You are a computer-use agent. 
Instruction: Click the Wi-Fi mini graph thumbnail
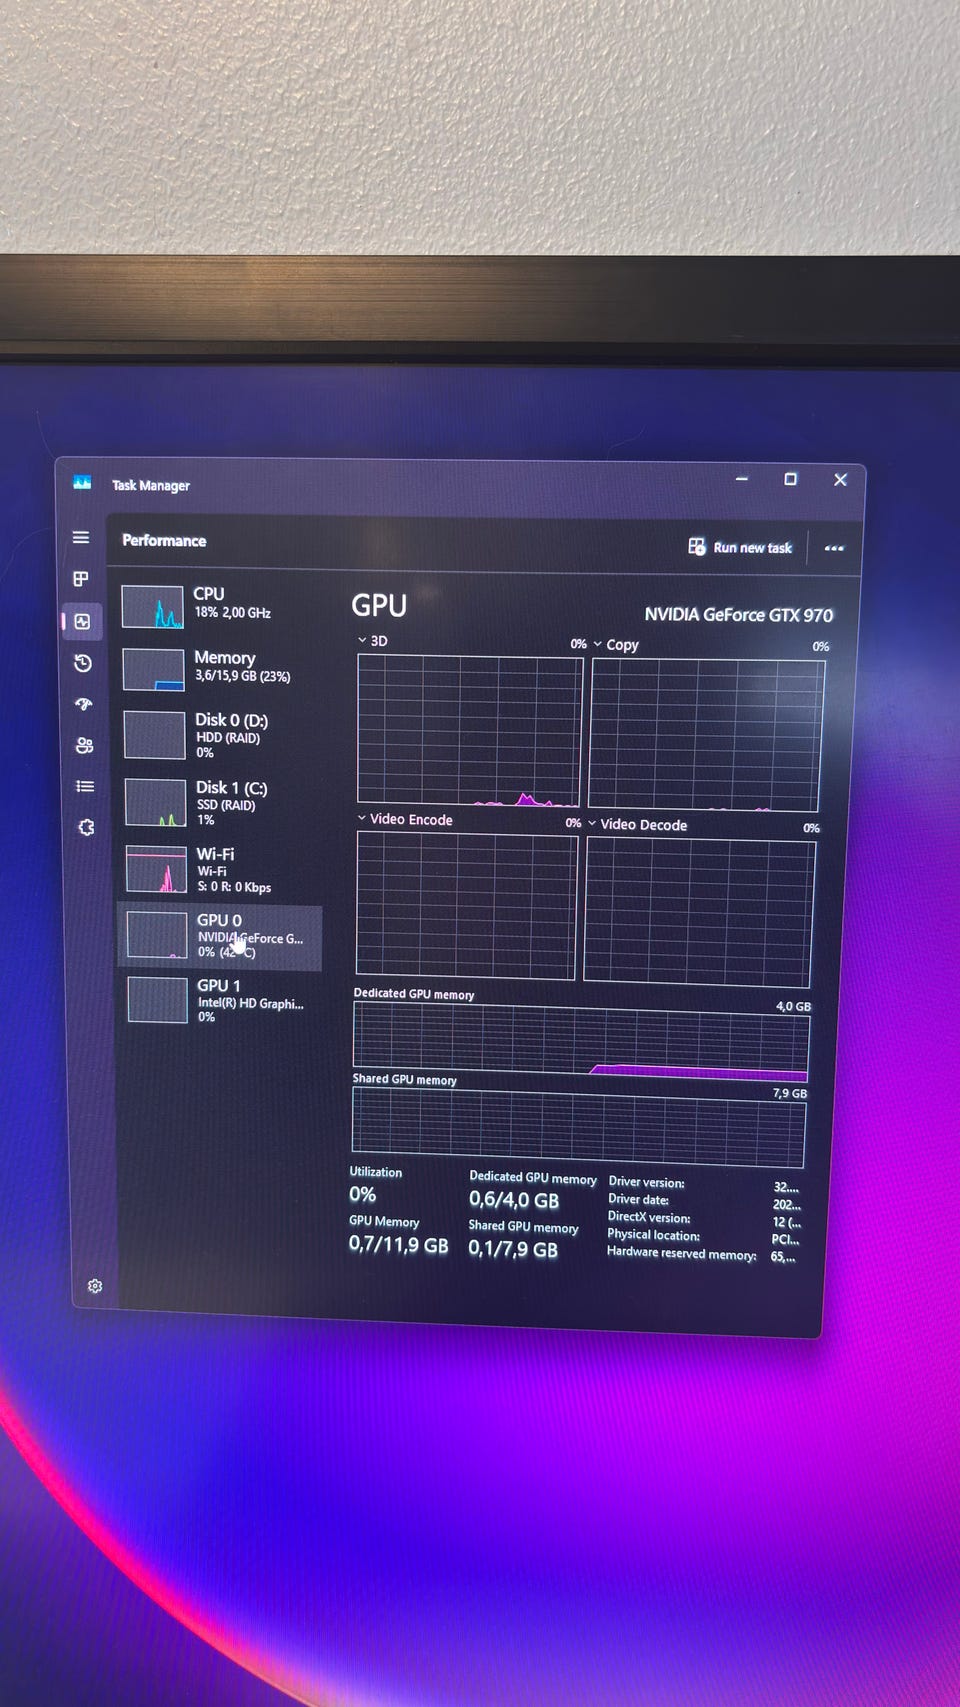(x=156, y=869)
